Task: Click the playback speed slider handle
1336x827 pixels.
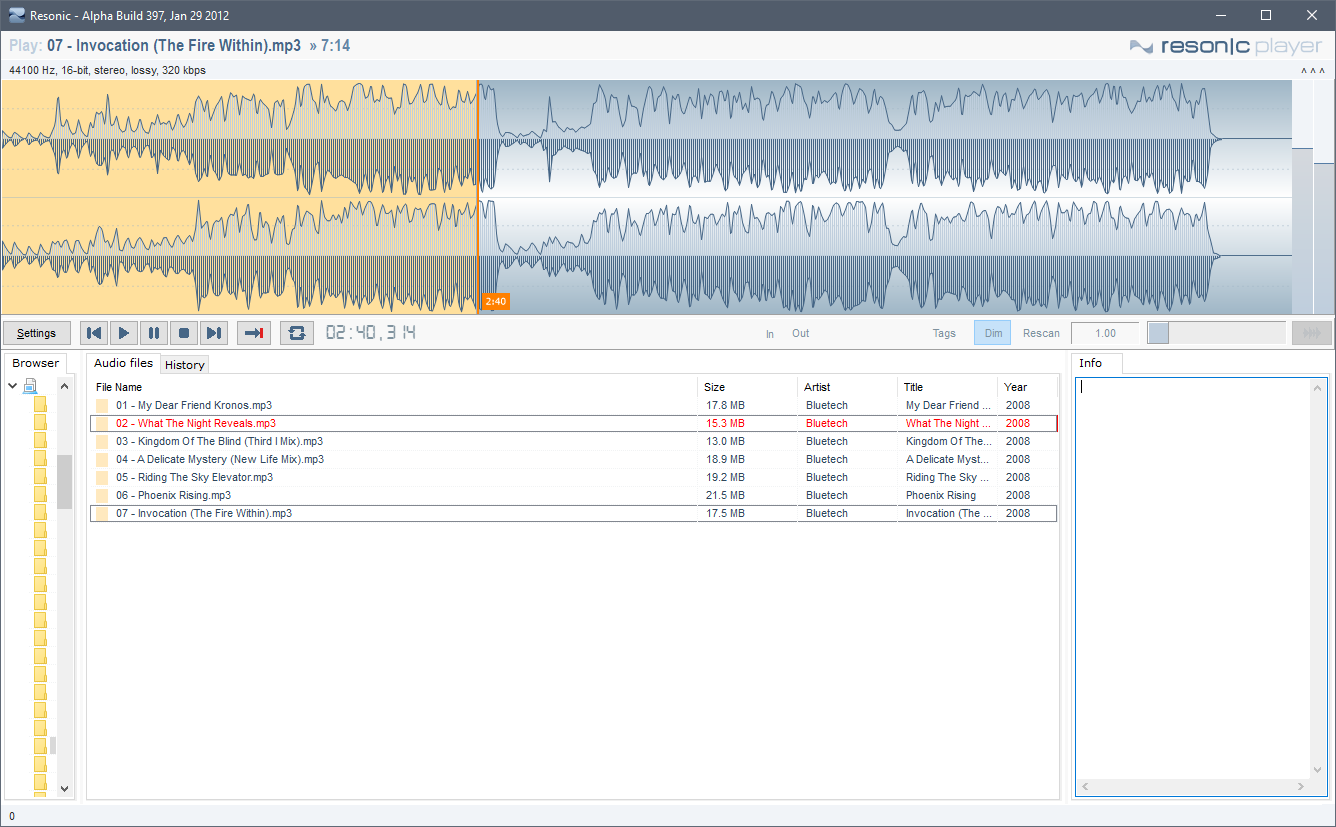Action: 1158,333
